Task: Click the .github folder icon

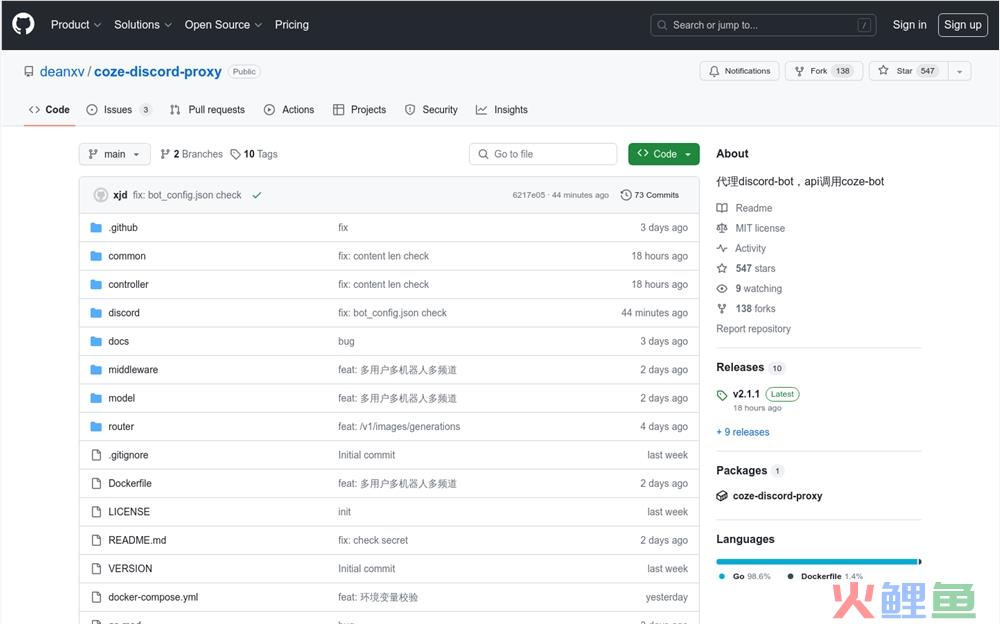Action: pyautogui.click(x=96, y=228)
